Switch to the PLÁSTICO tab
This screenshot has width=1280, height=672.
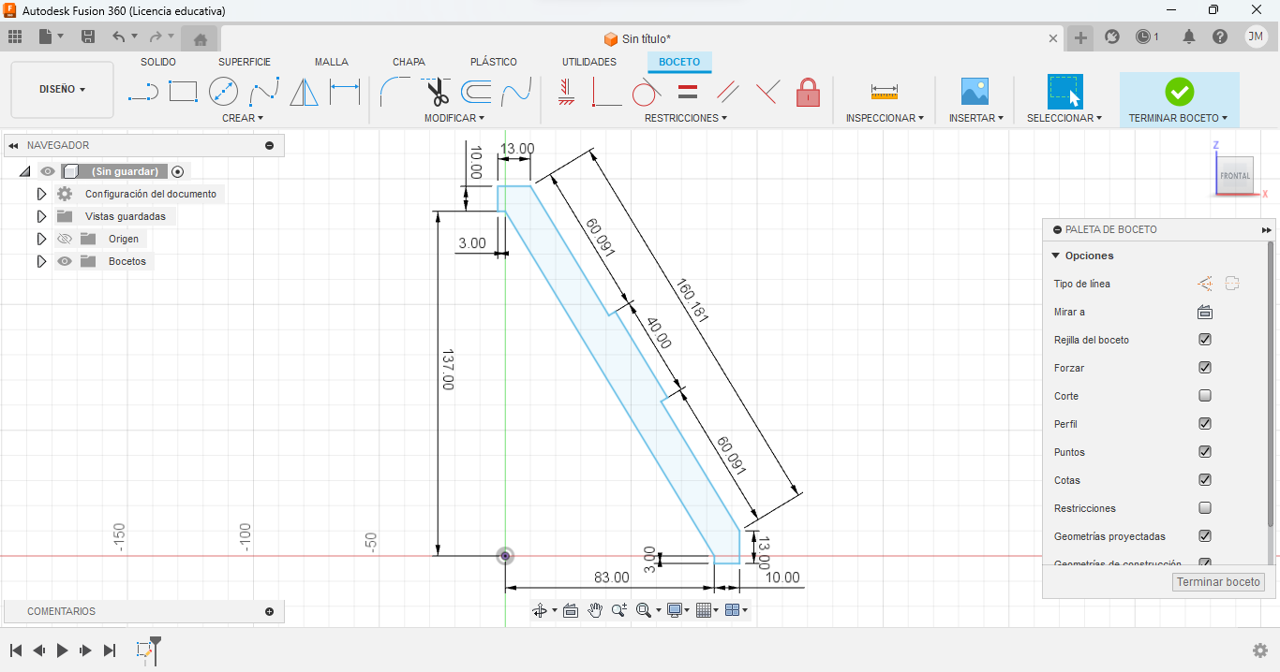click(494, 62)
